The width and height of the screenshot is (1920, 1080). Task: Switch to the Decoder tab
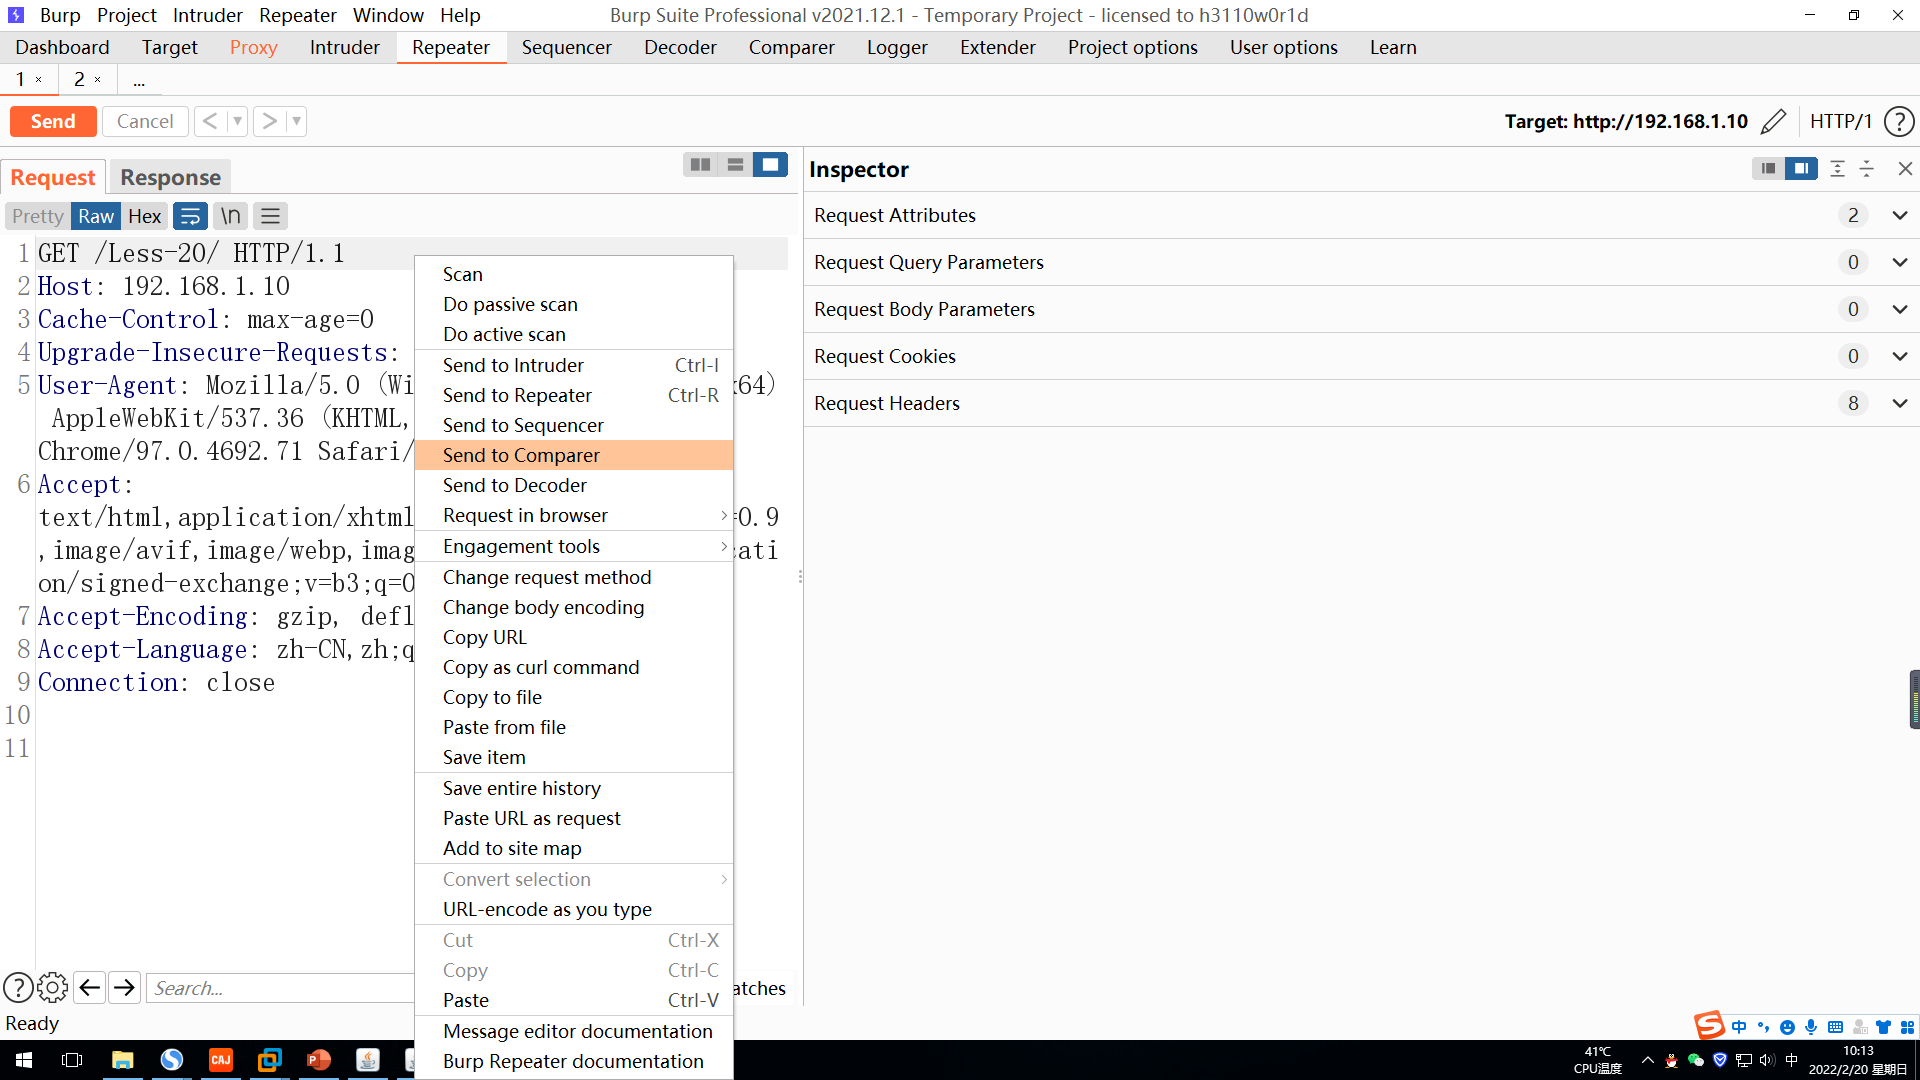pyautogui.click(x=679, y=47)
